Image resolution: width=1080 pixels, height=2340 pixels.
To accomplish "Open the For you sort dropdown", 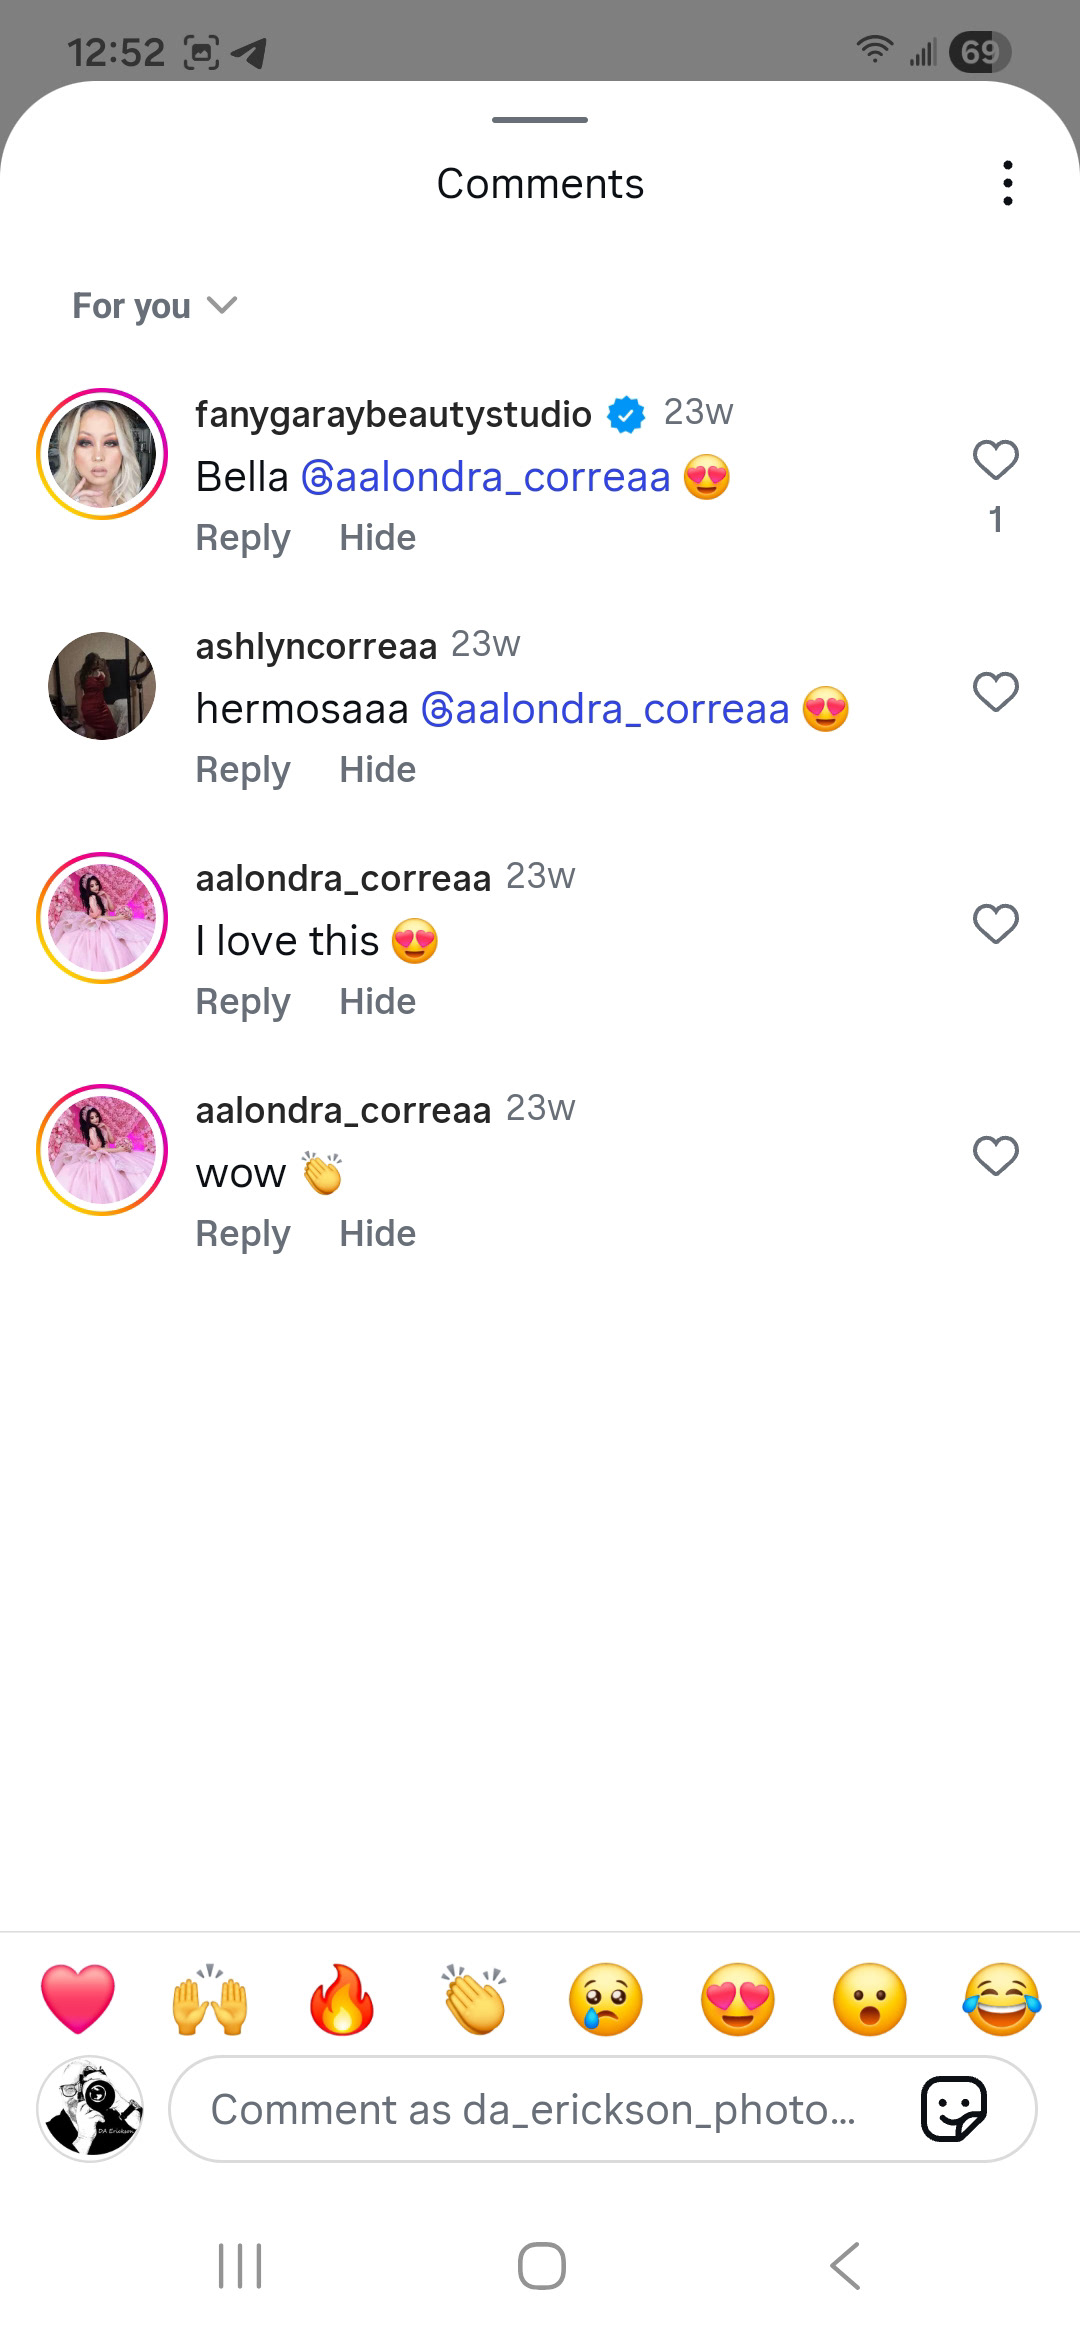I will (x=154, y=305).
